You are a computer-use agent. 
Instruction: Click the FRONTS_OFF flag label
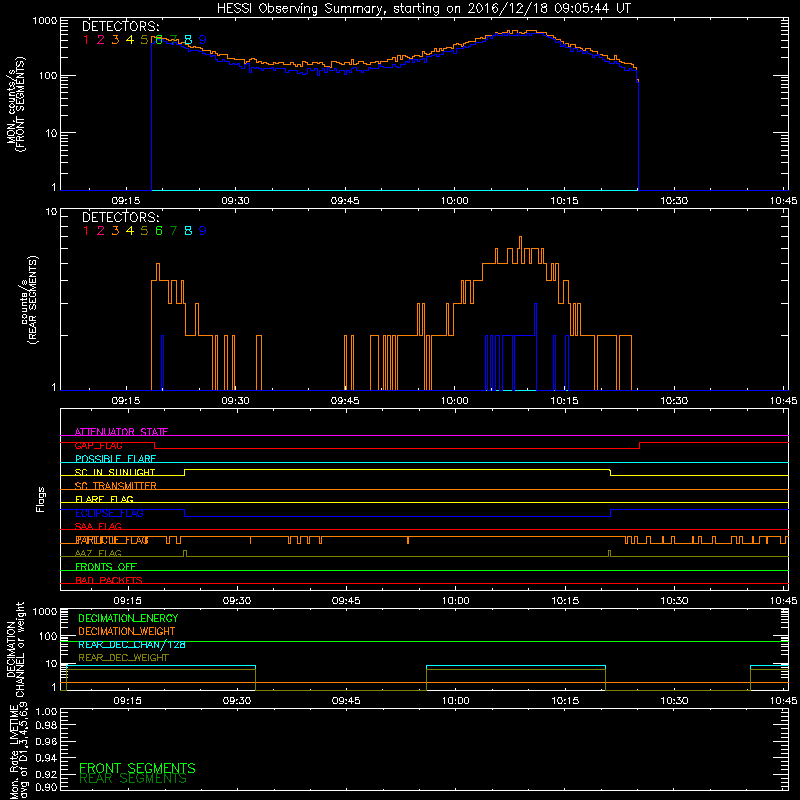106,567
